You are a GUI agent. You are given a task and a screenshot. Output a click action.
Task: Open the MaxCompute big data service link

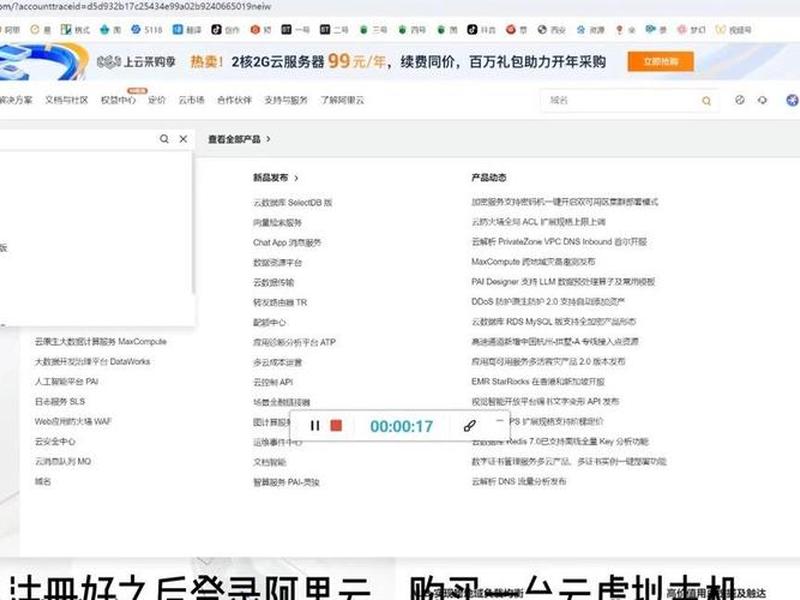coord(101,341)
